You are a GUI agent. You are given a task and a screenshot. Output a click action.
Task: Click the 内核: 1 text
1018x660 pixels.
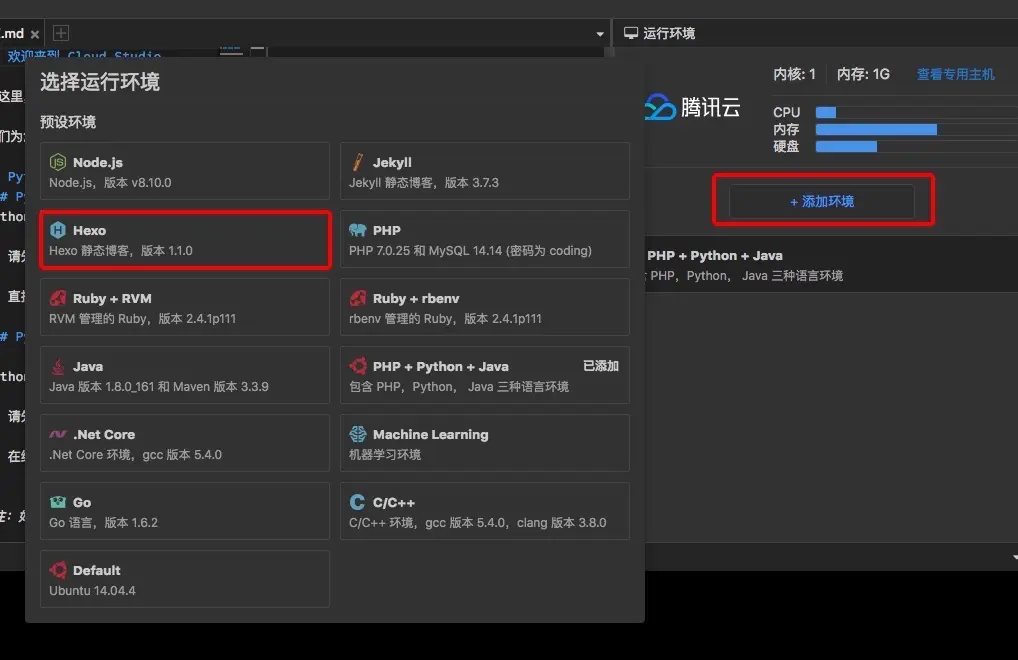[x=794, y=74]
